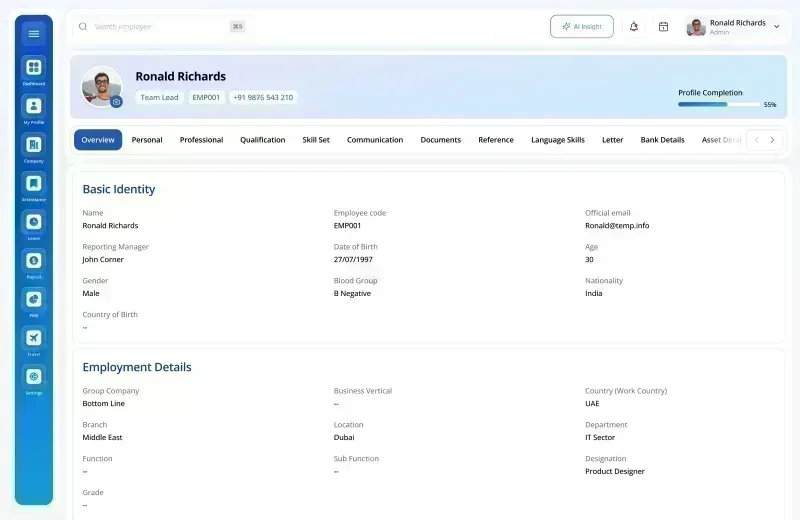Click the Male gender value
This screenshot has width=800, height=520.
[x=91, y=293]
